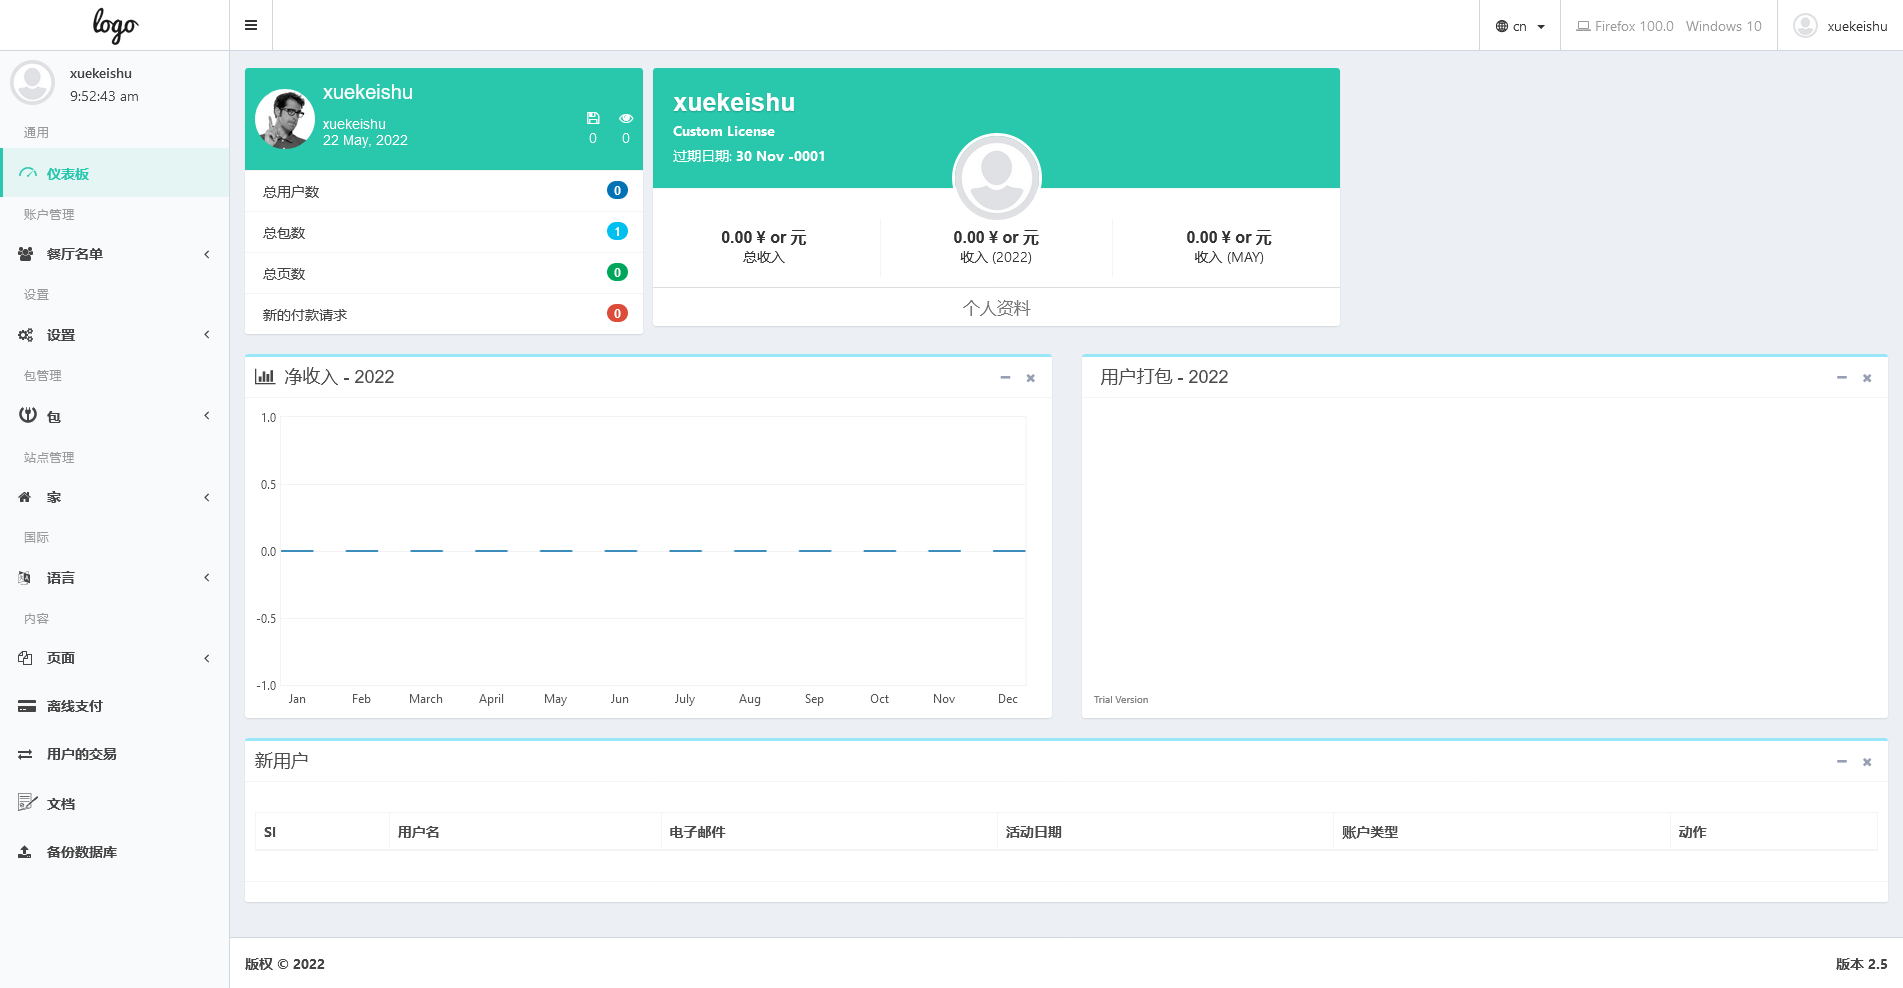Collapse the 净收入 - 2022 chart panel
This screenshot has height=988, width=1903.
click(x=1005, y=378)
